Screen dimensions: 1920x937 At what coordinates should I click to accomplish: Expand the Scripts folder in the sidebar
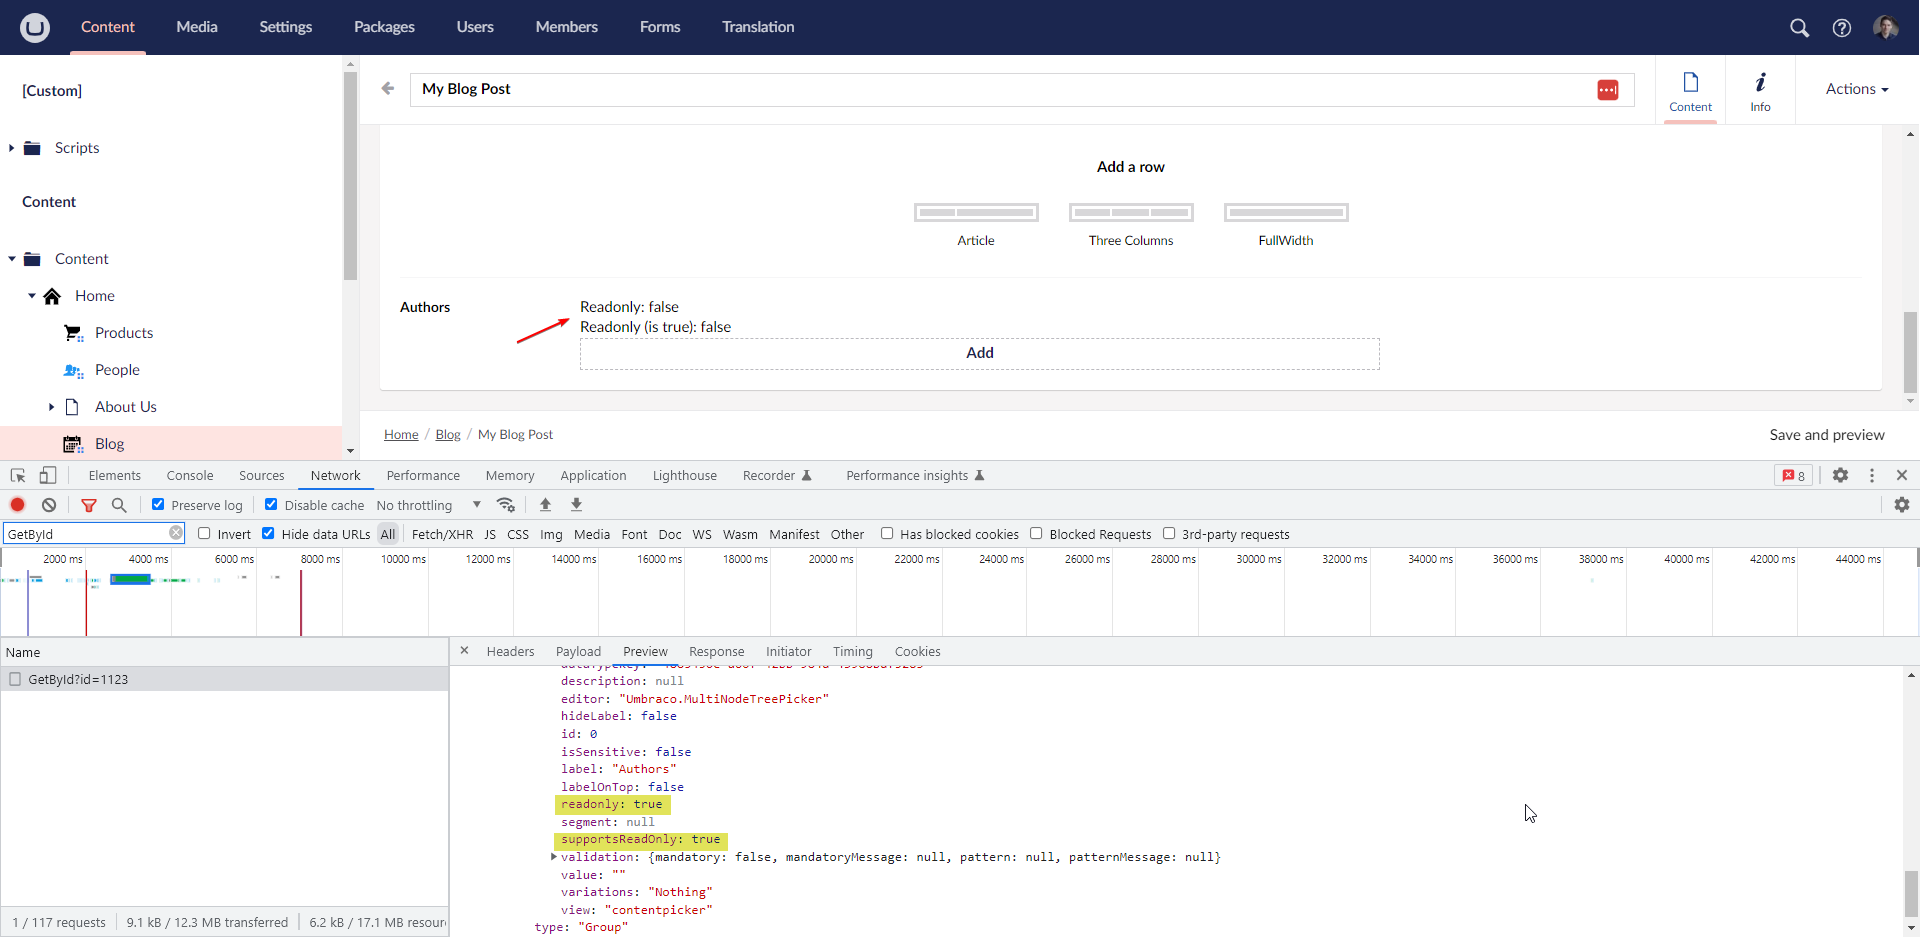tap(13, 147)
